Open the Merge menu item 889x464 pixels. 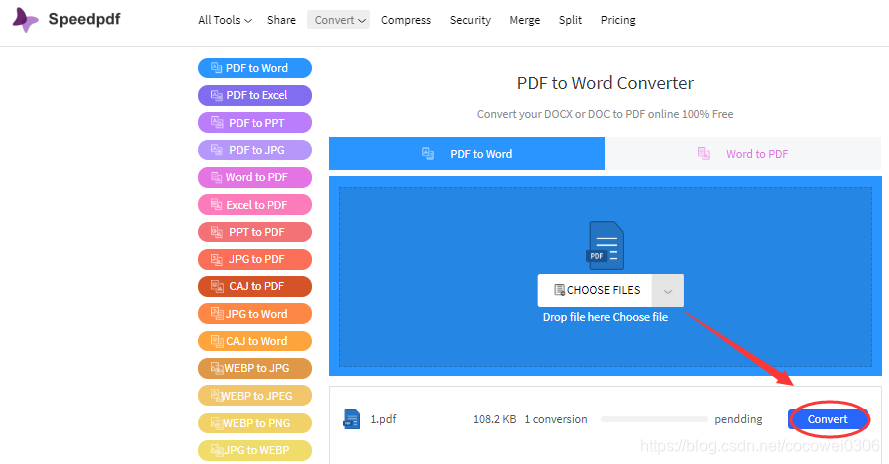[524, 20]
